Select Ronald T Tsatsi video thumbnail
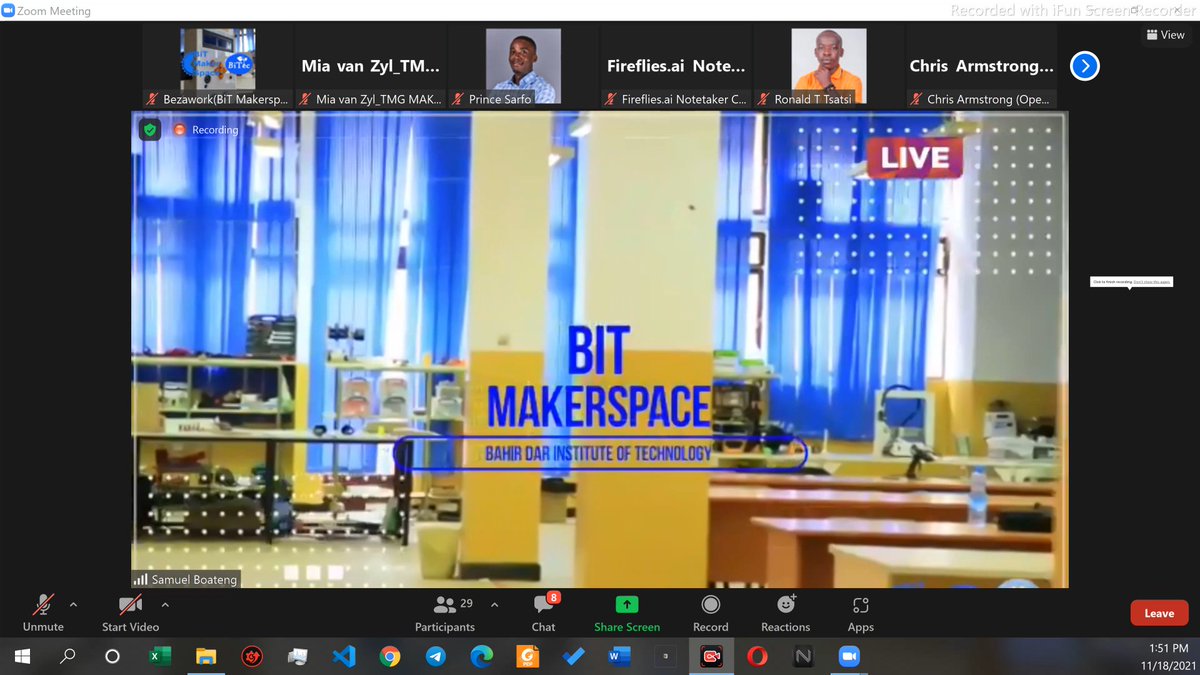Screen dimensions: 1200x675 point(829,67)
